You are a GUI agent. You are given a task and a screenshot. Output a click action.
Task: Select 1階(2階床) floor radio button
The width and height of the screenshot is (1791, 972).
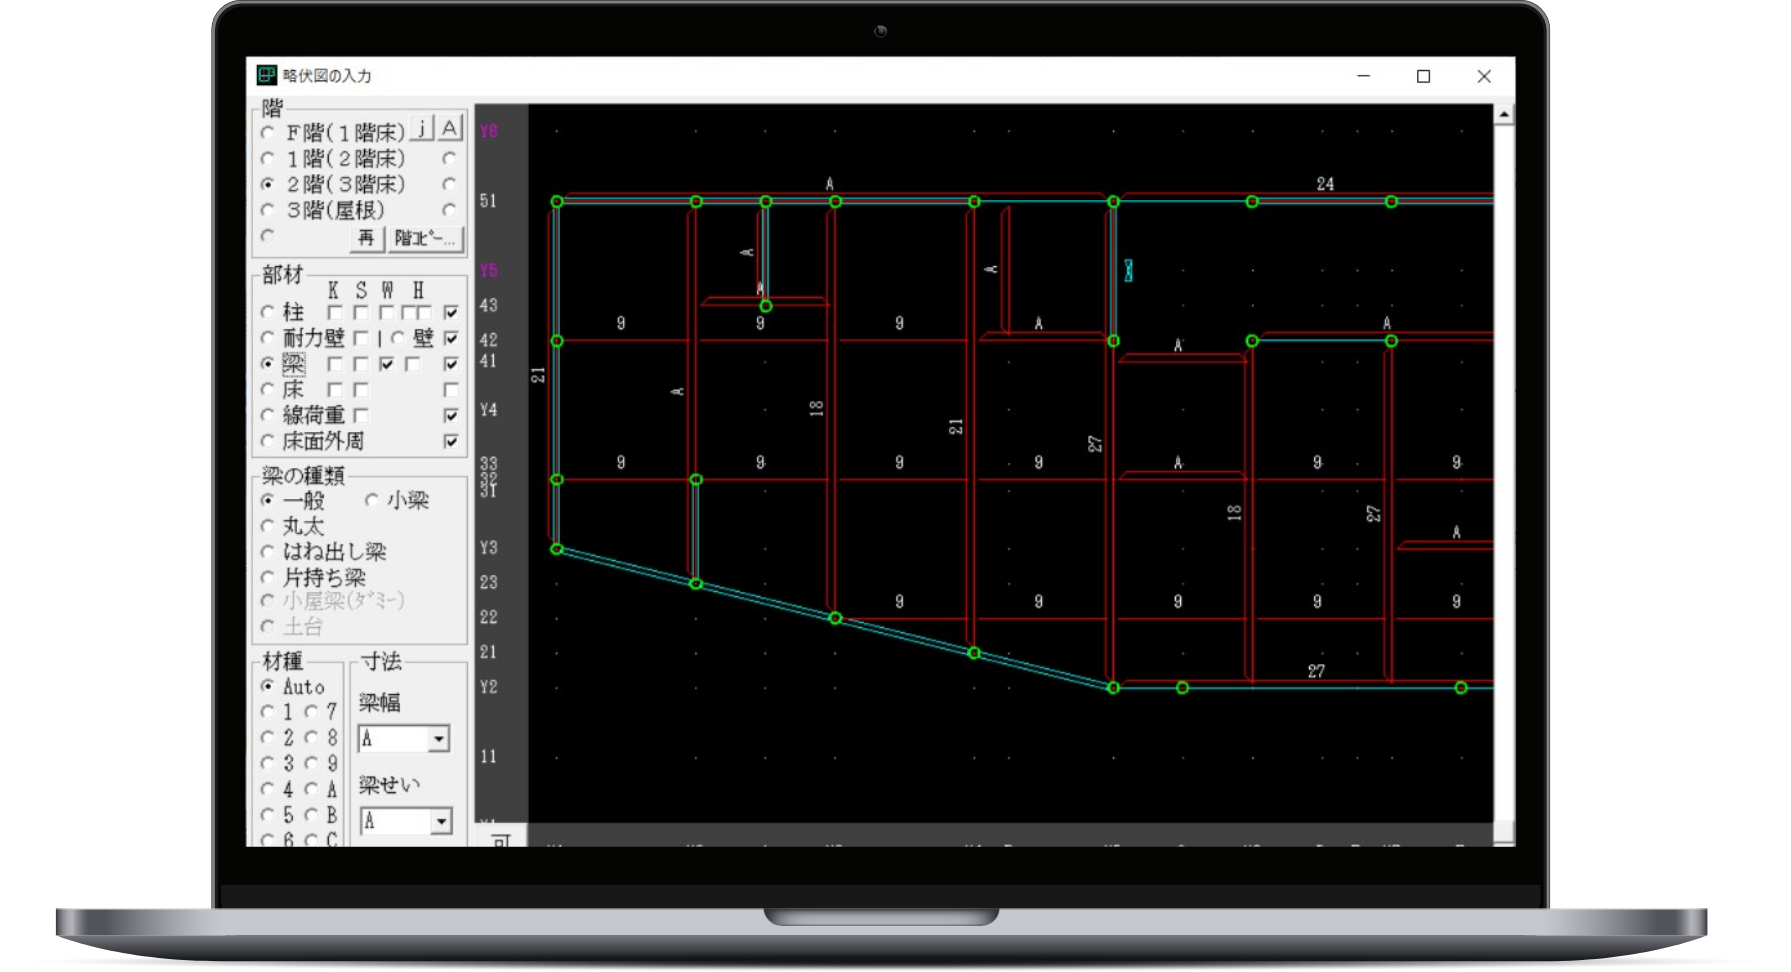(x=267, y=159)
